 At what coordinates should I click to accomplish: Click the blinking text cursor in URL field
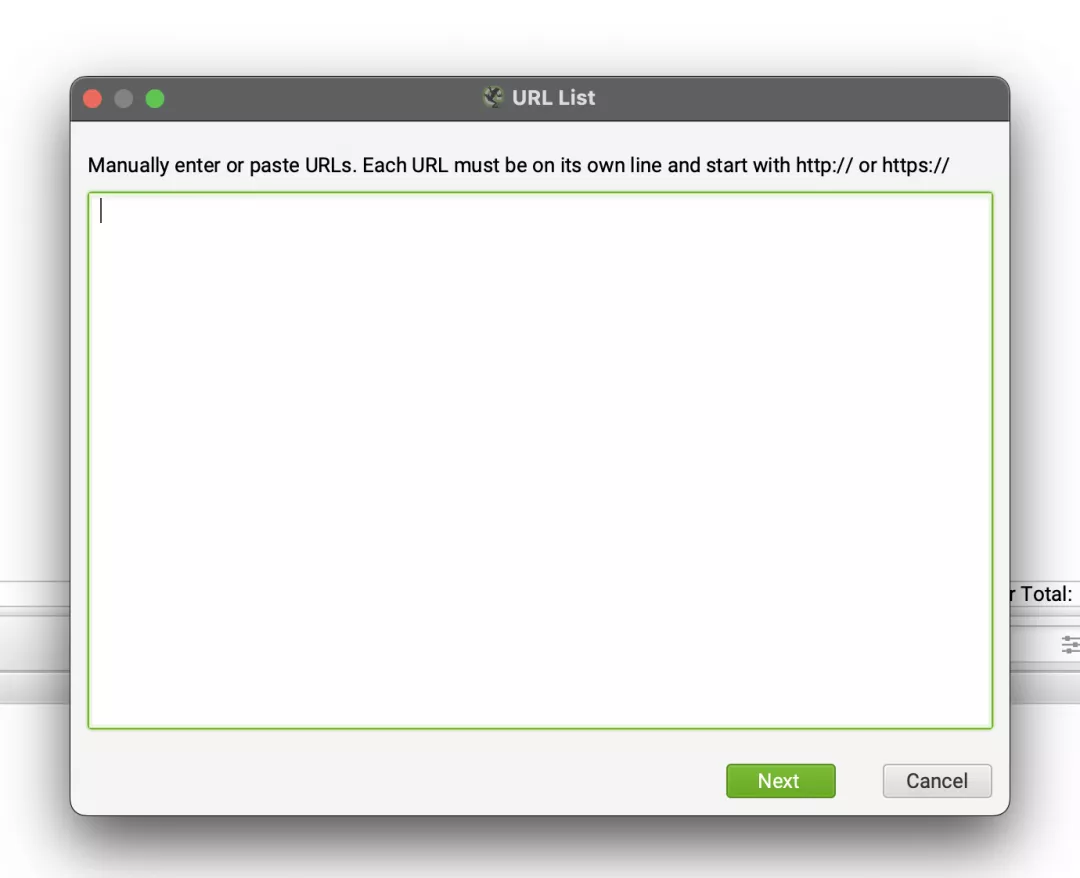coord(101,211)
